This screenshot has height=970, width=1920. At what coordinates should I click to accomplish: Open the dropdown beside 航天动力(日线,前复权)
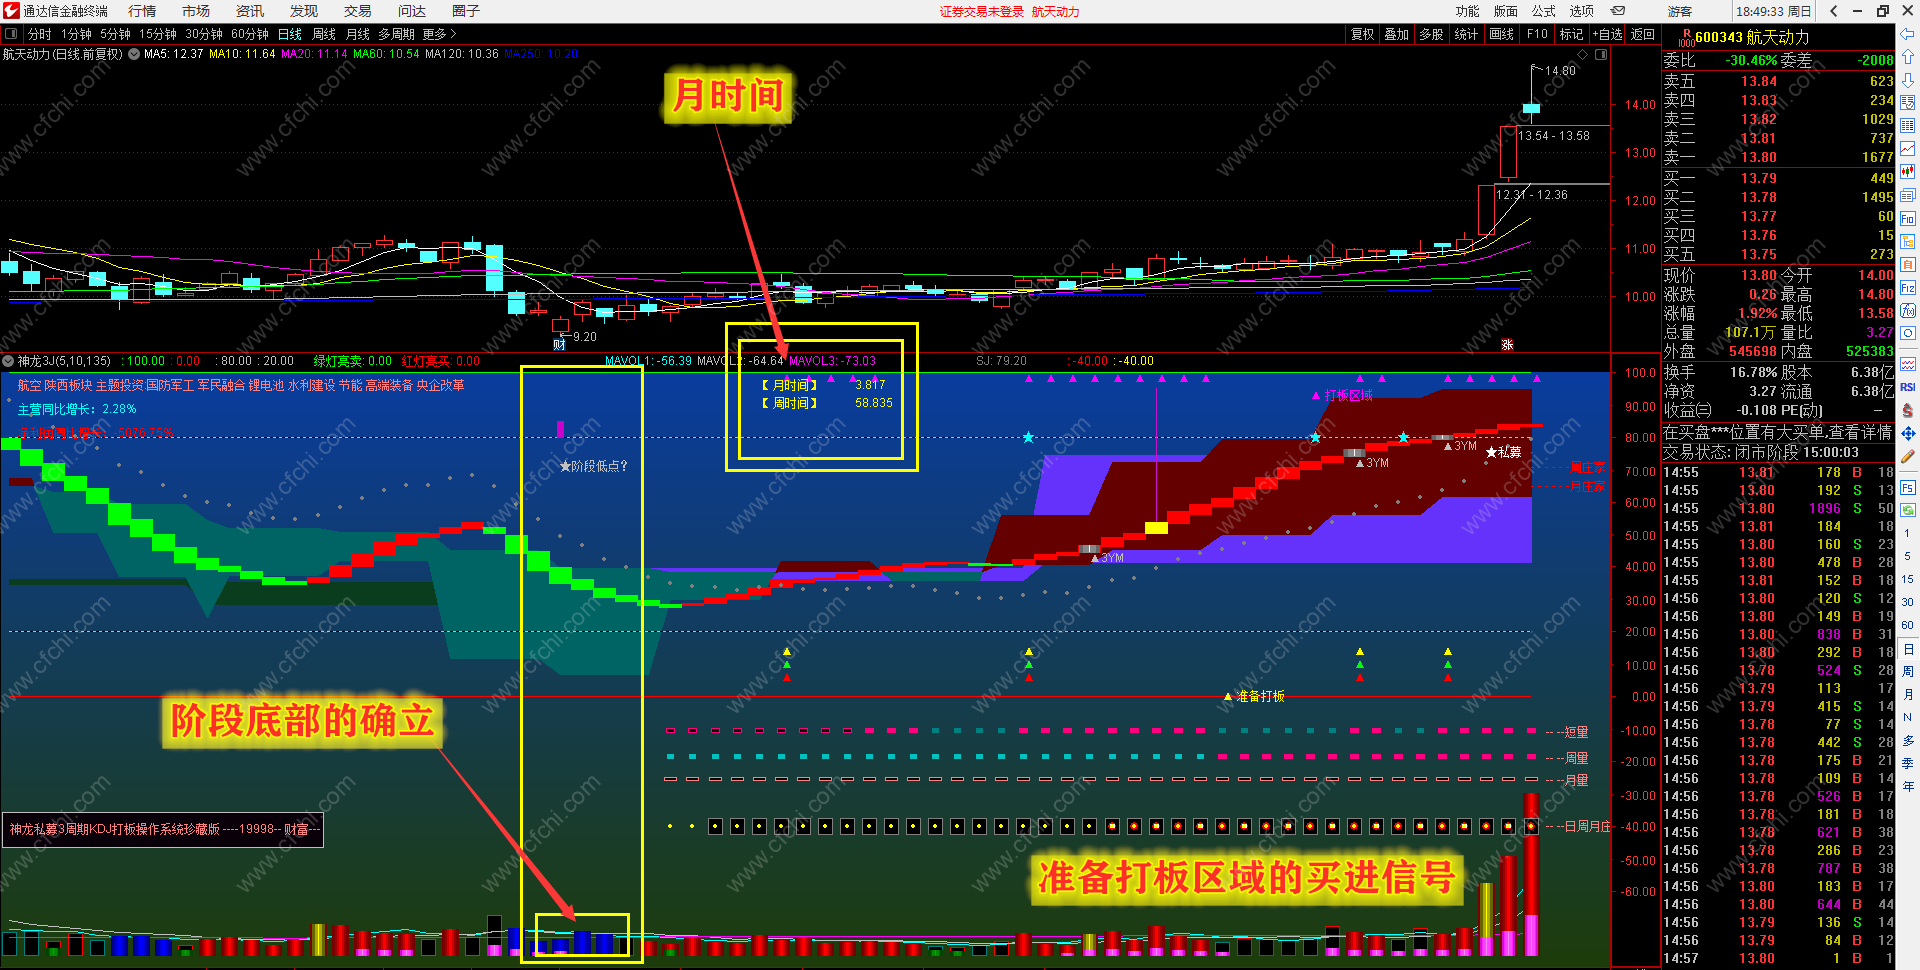point(134,54)
